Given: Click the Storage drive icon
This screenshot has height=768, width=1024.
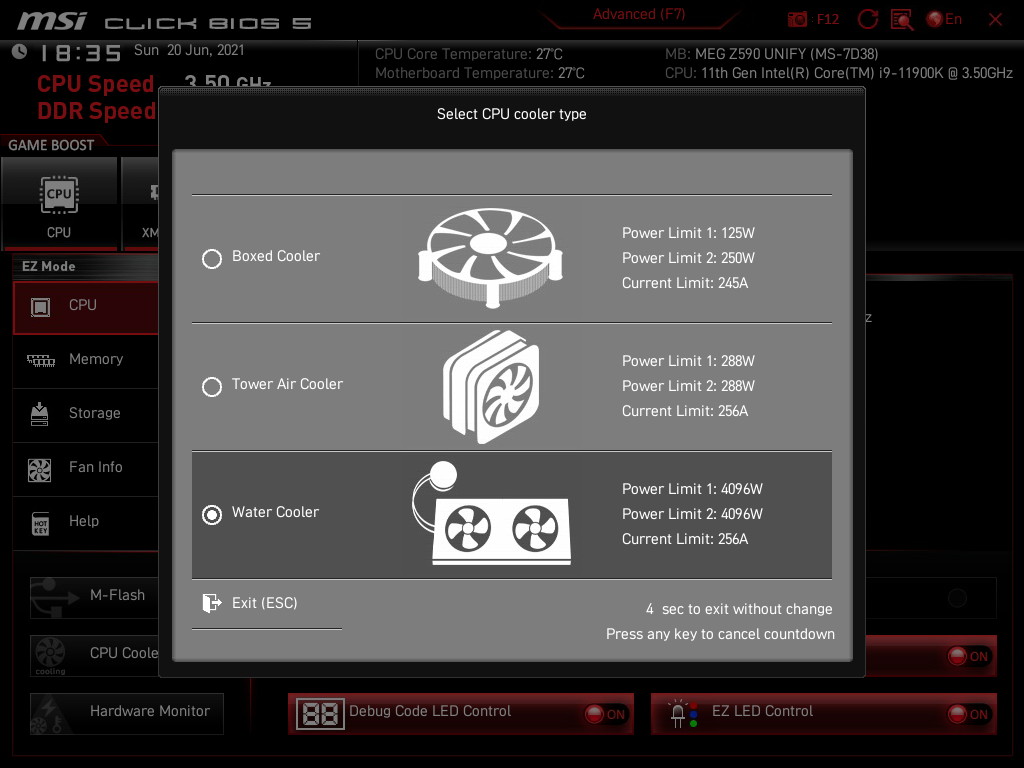Looking at the screenshot, I should (40, 414).
